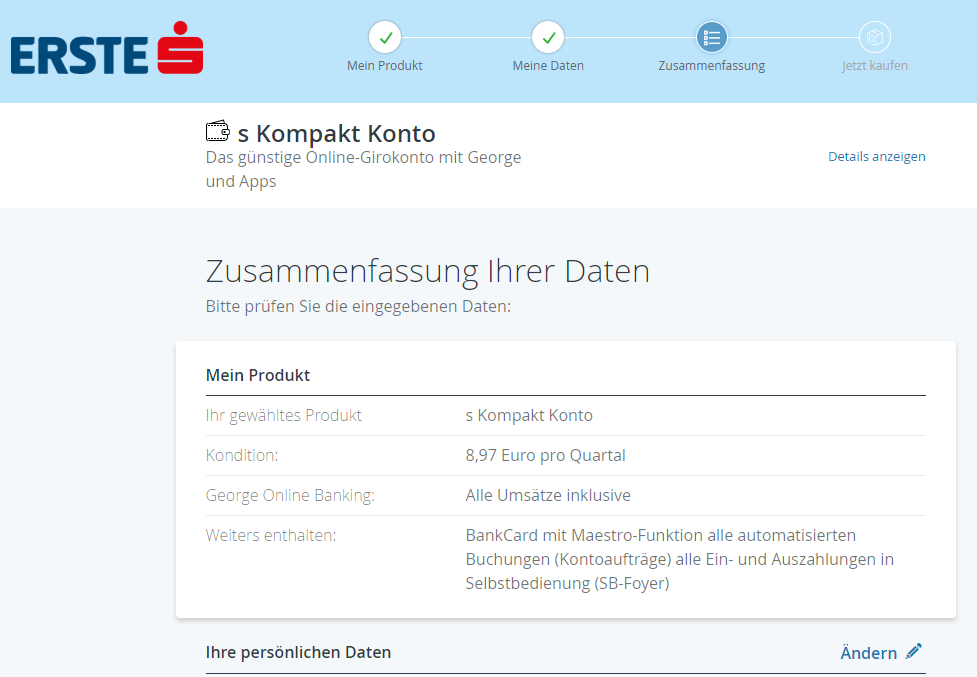Viewport: 977px width, 677px height.
Task: Click the Bitte prüfen Sie die eingegebenen Daten text
Action: 358,306
